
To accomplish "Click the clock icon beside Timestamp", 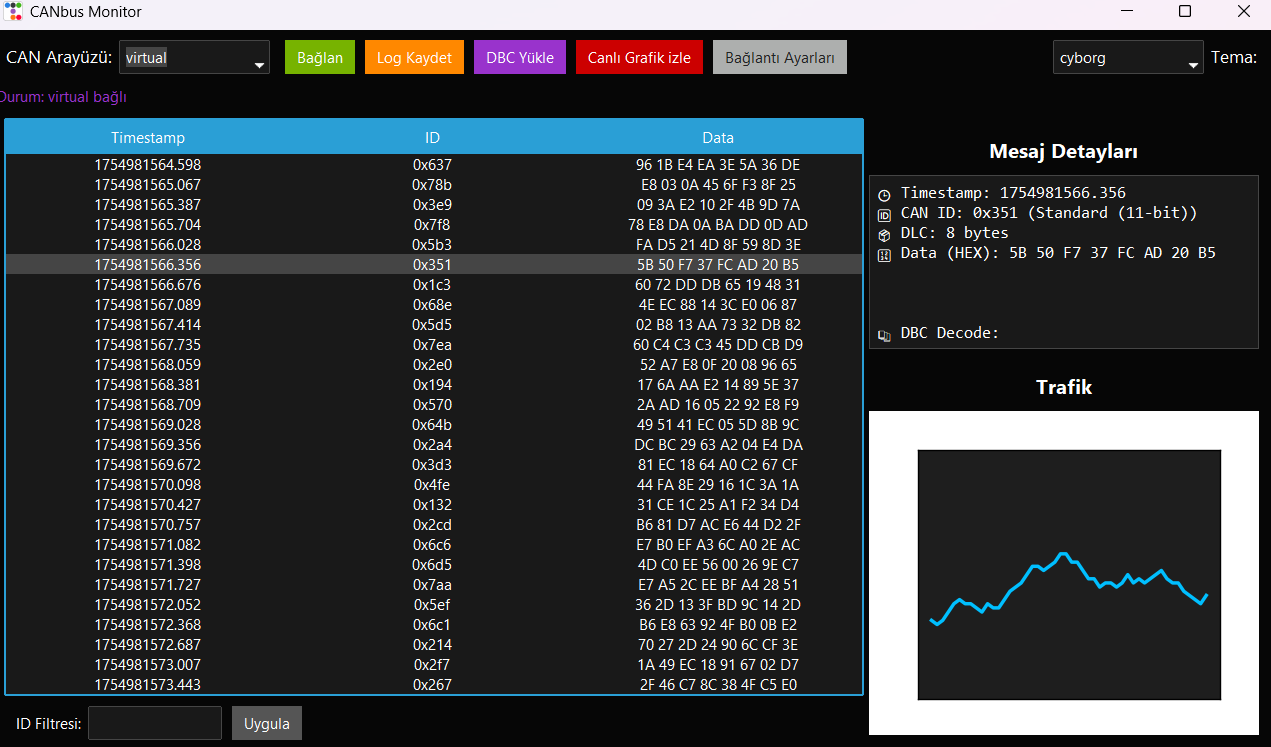I will [x=883, y=192].
